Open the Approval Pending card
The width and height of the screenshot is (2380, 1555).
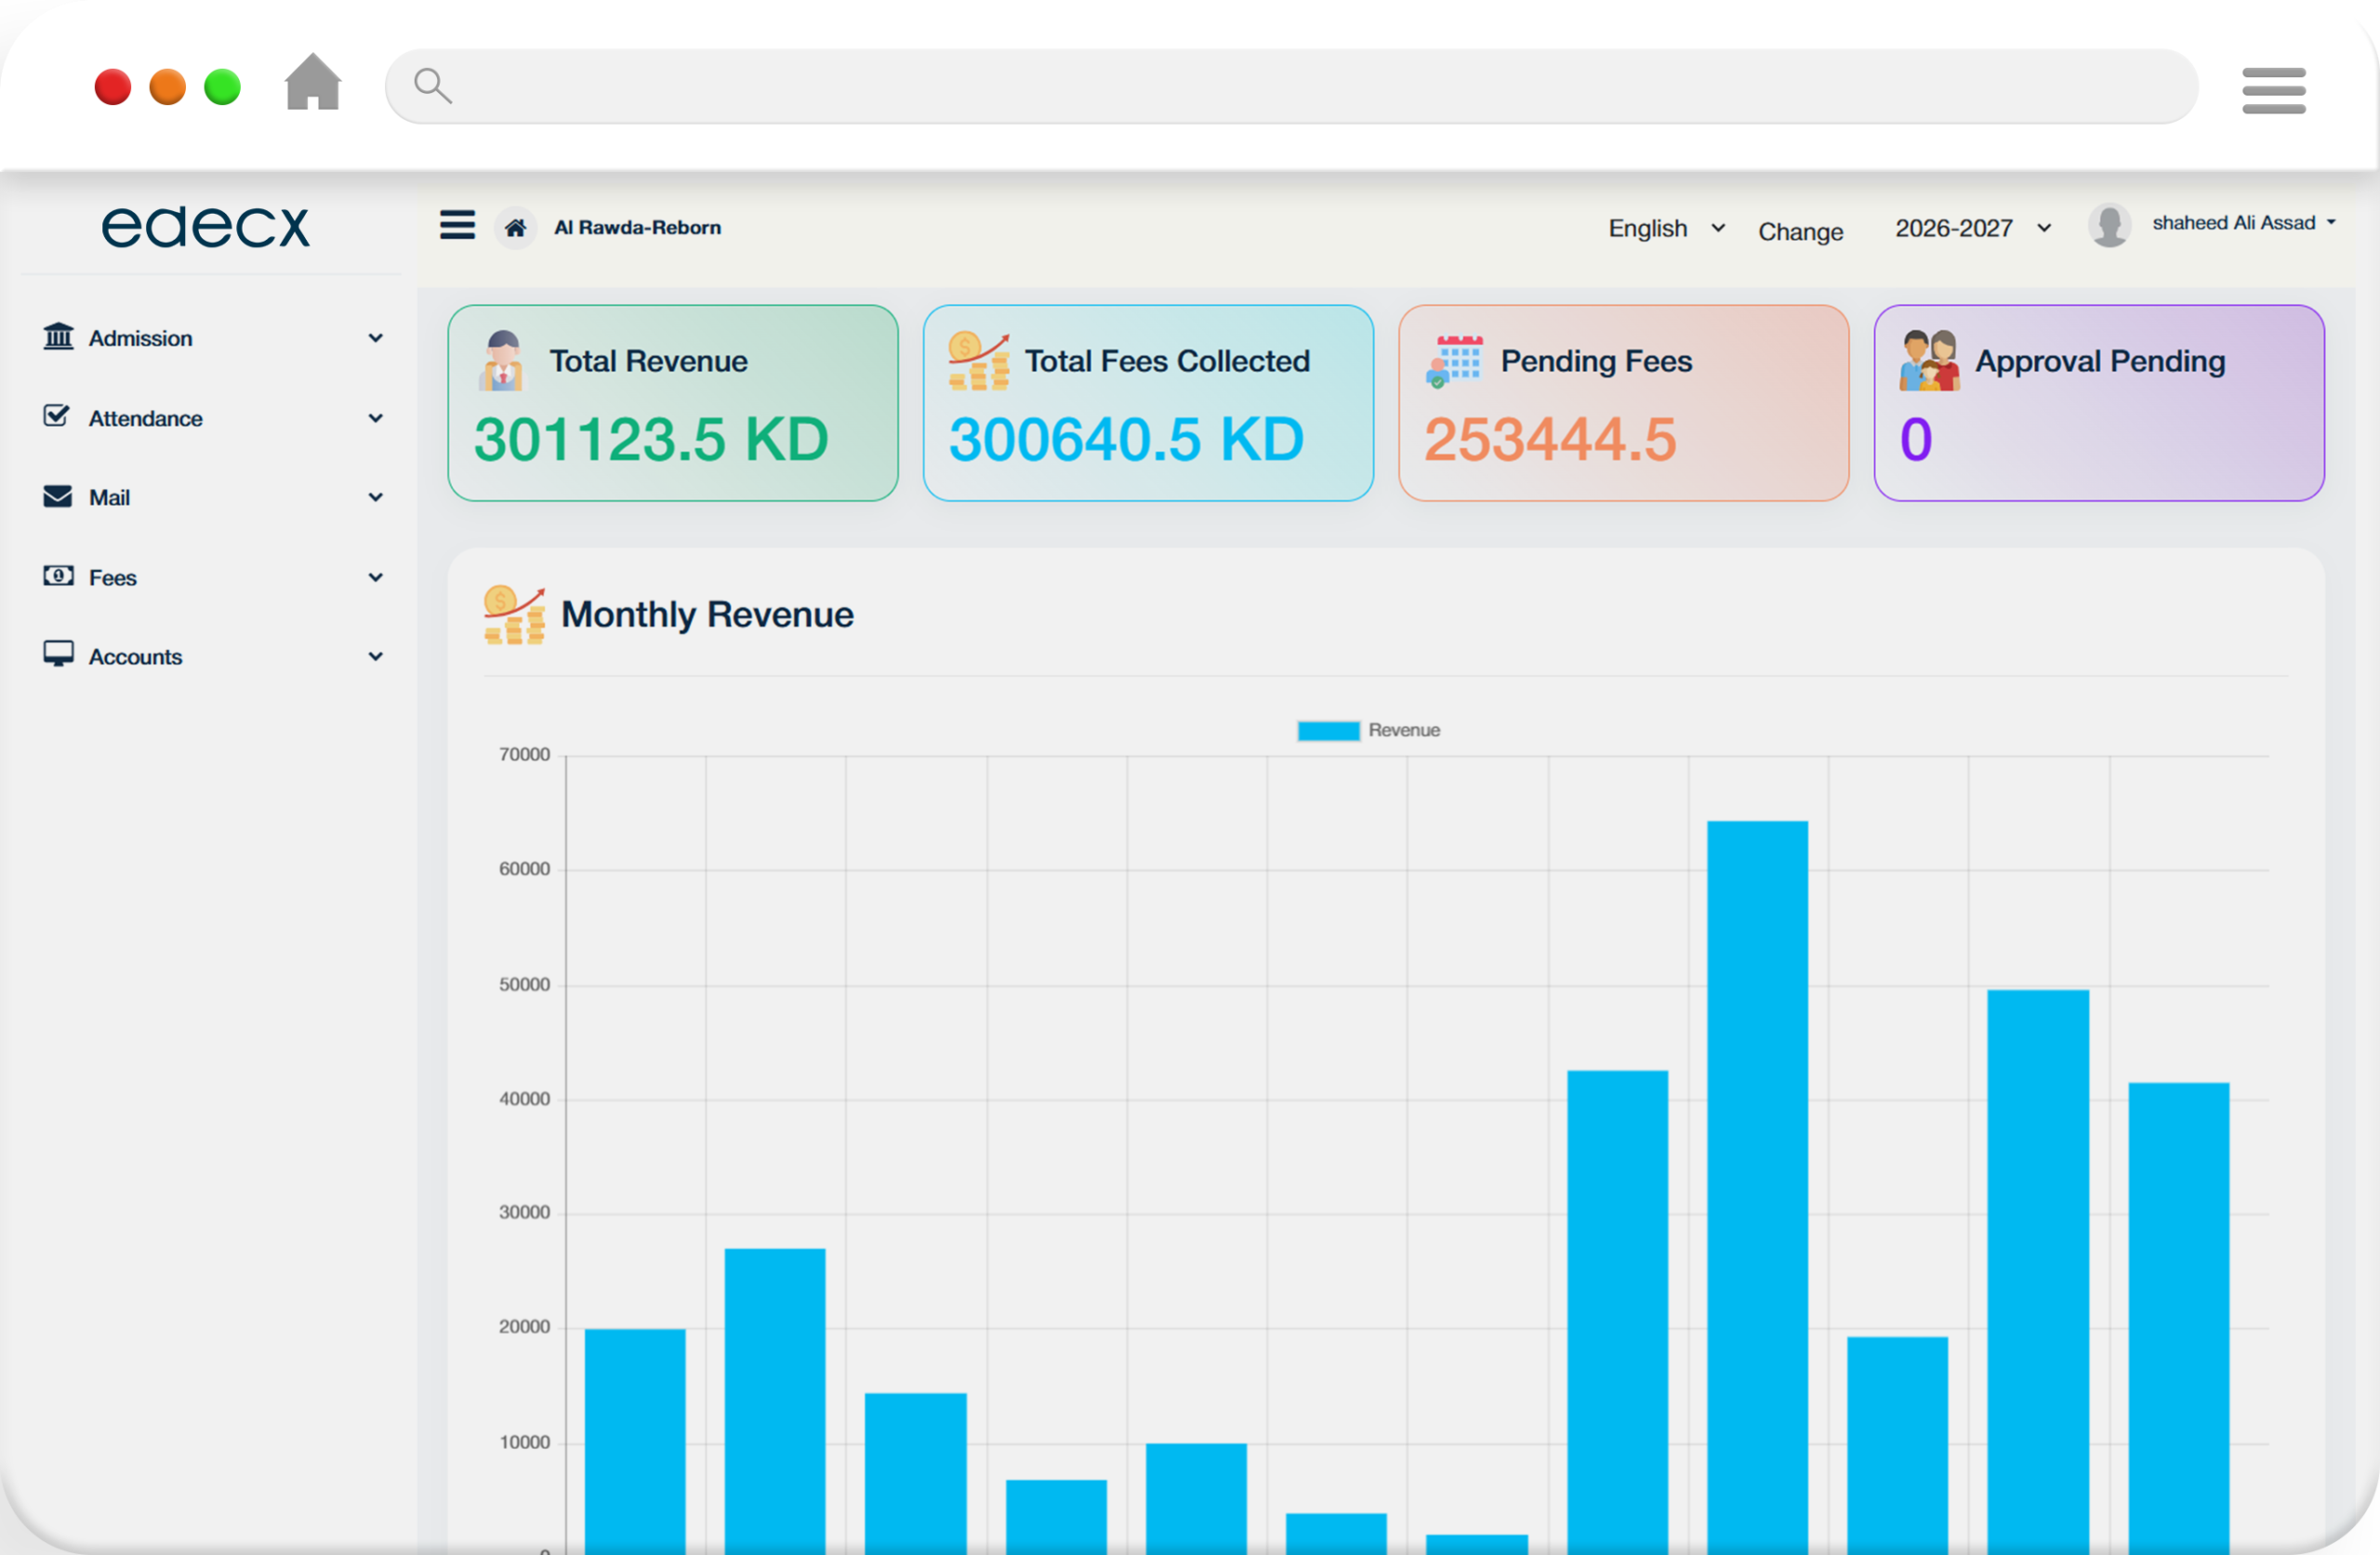click(x=2099, y=403)
